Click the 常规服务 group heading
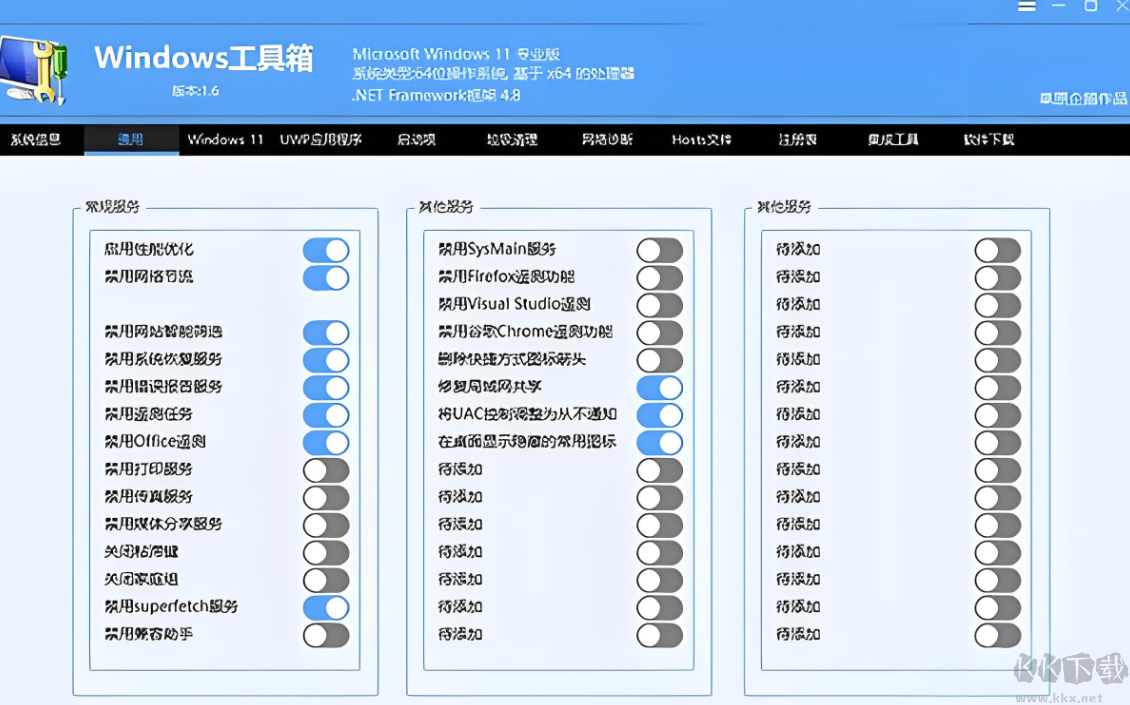This screenshot has width=1130, height=705. click(112, 207)
